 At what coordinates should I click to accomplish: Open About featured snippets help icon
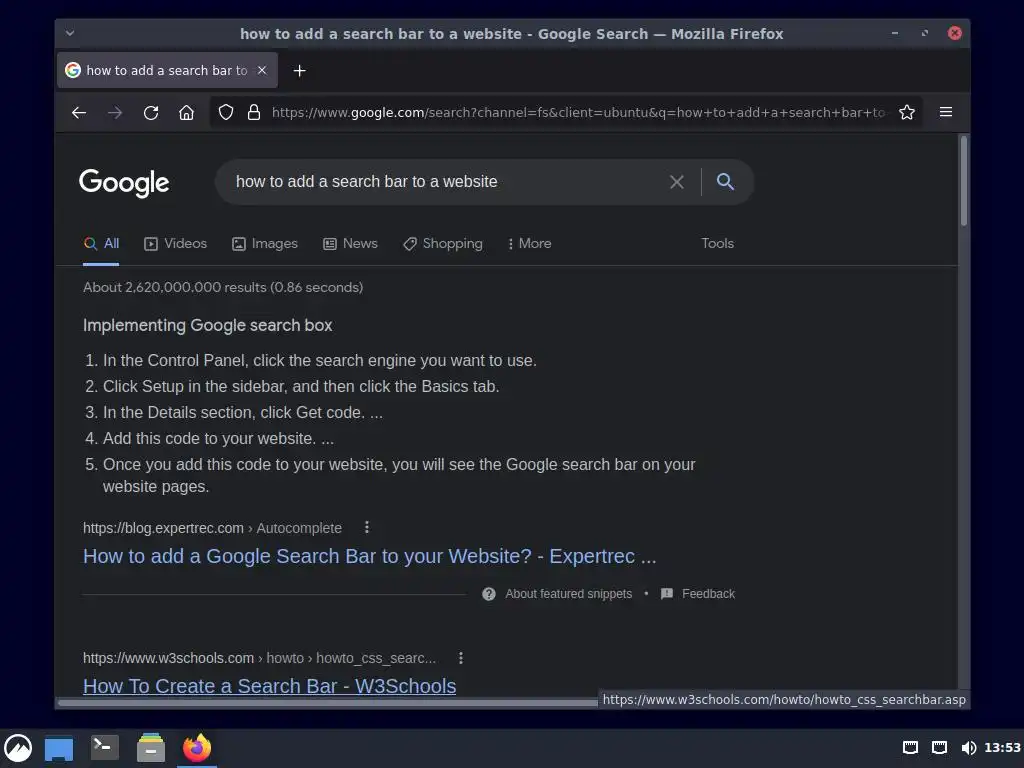(x=488, y=594)
